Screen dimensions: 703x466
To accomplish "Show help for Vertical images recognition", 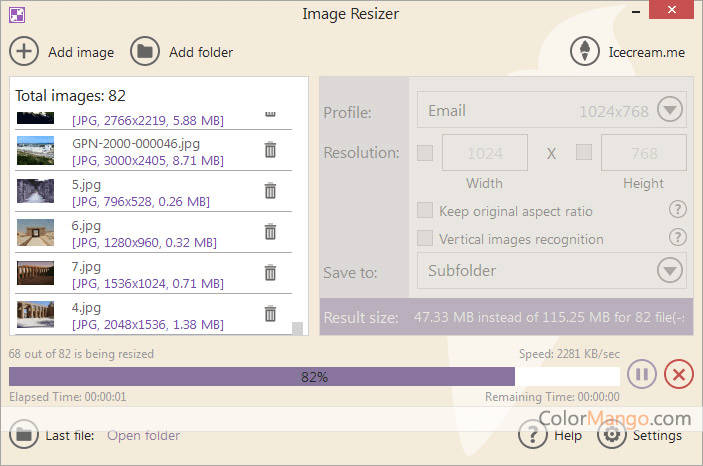I will click(x=678, y=237).
